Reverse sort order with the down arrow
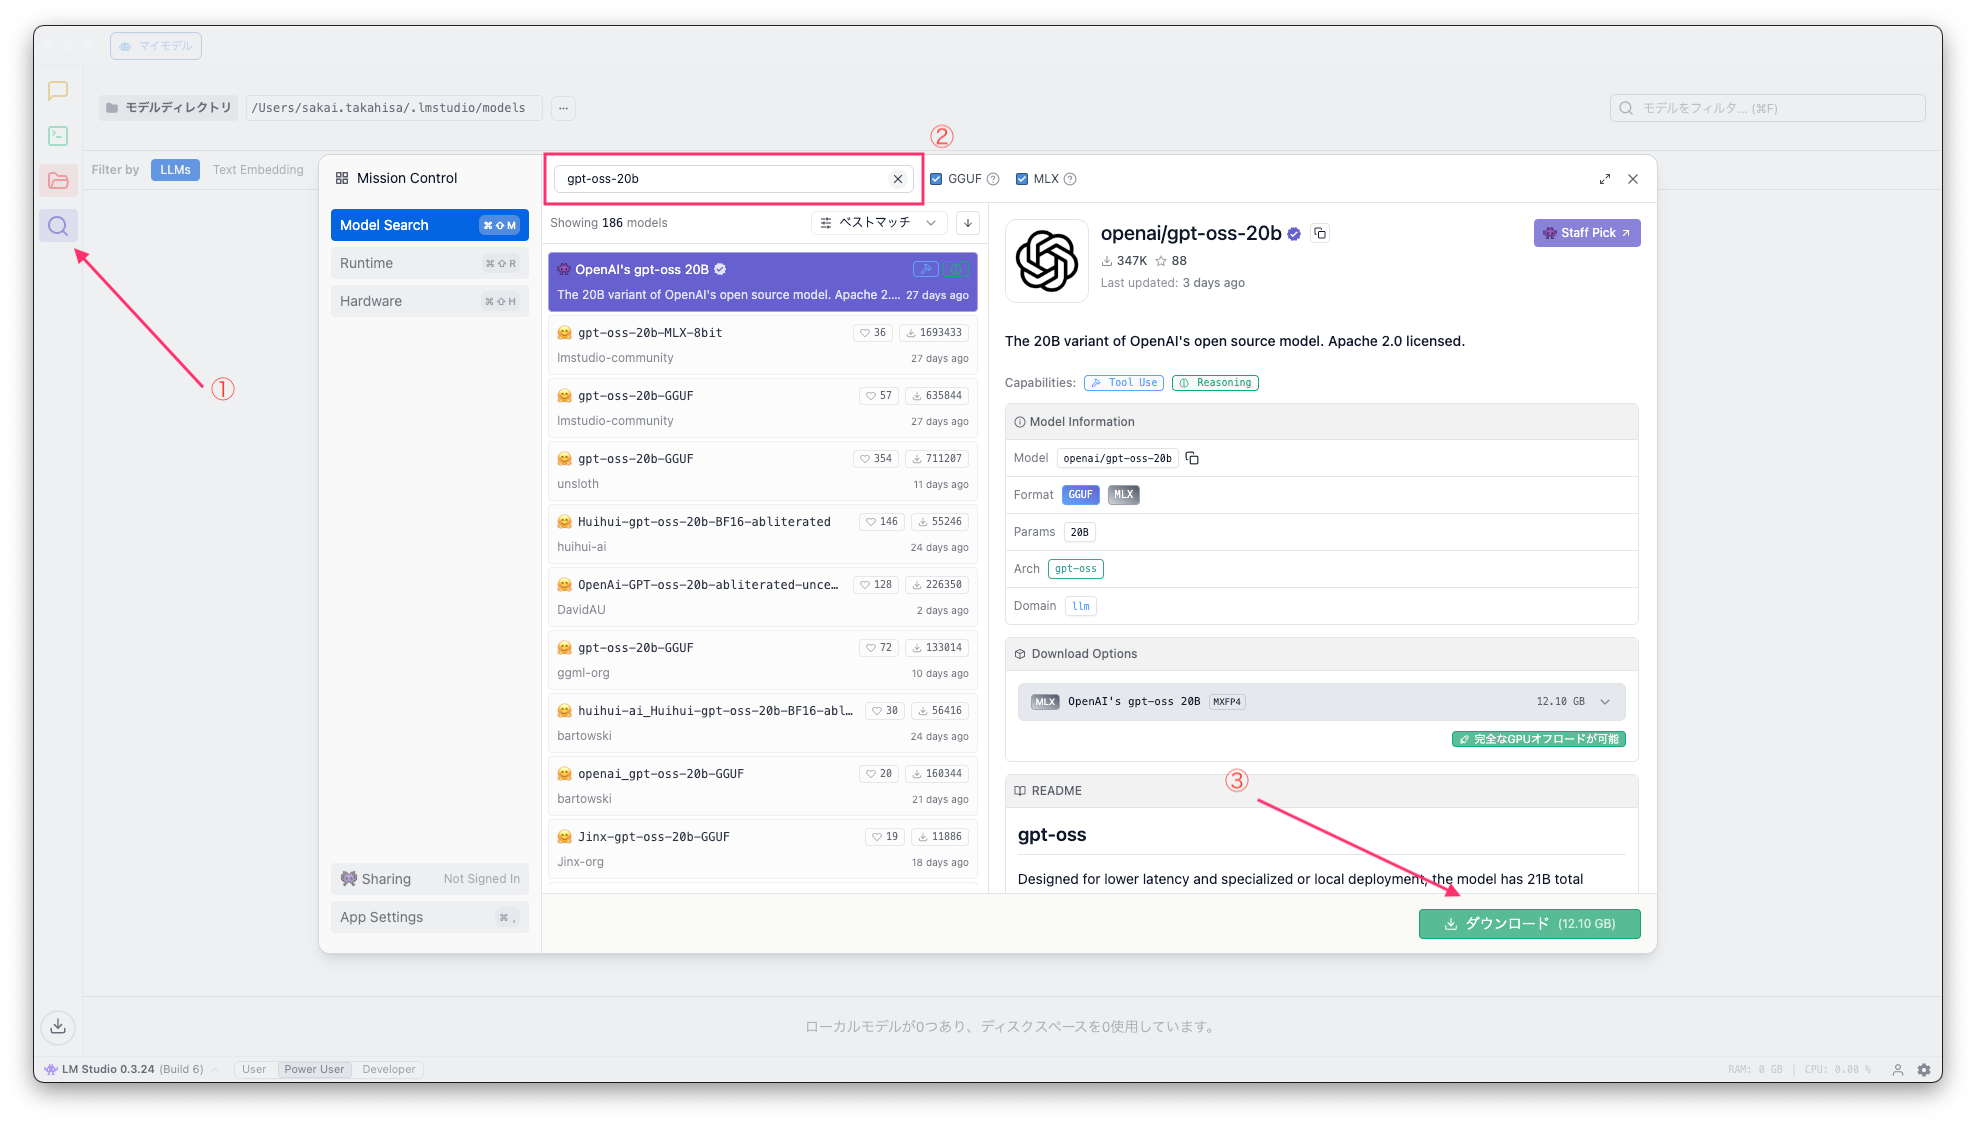The height and width of the screenshot is (1124, 1976). coord(968,223)
